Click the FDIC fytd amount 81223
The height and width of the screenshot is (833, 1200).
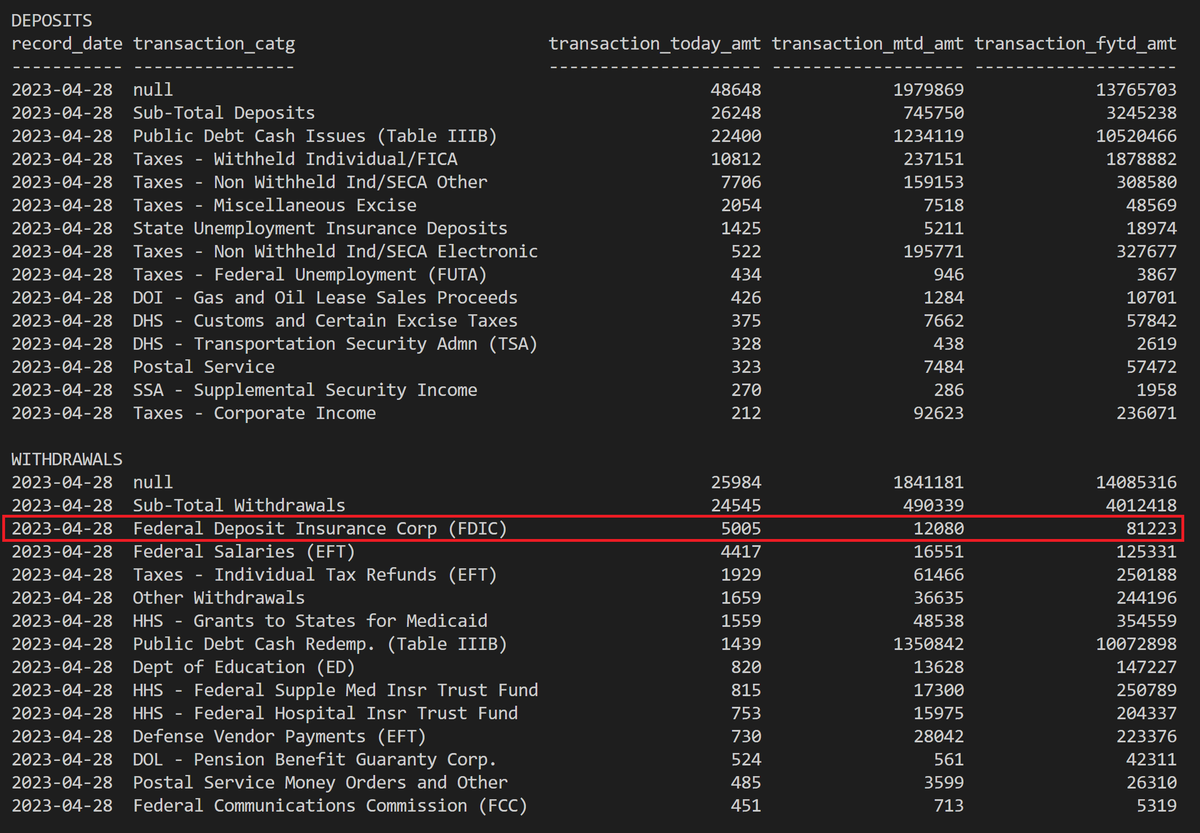(1151, 528)
